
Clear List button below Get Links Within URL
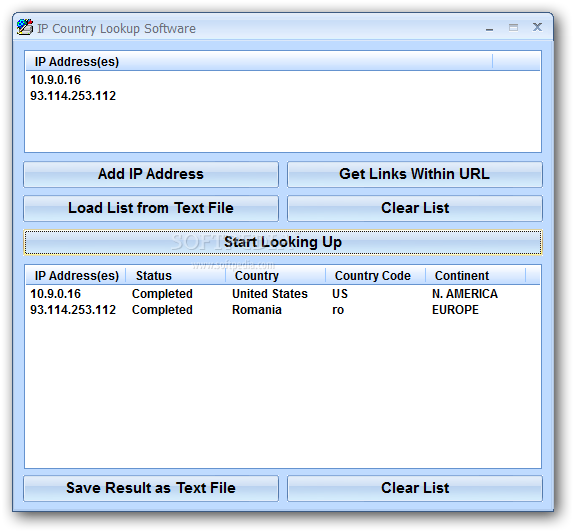(415, 208)
